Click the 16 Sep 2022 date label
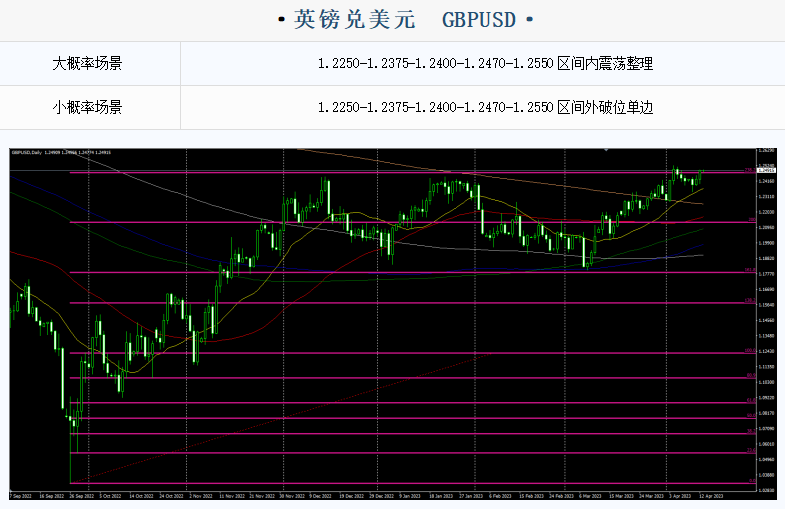This screenshot has height=509, width=785. click(x=52, y=496)
